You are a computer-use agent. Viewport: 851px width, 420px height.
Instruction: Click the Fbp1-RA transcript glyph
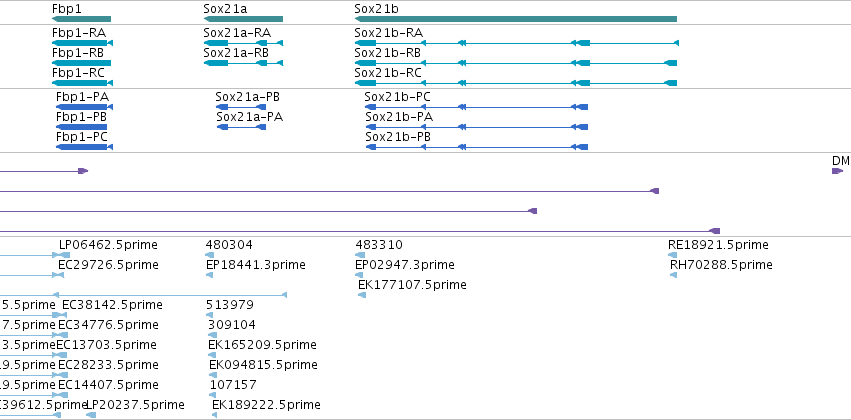tap(82, 43)
